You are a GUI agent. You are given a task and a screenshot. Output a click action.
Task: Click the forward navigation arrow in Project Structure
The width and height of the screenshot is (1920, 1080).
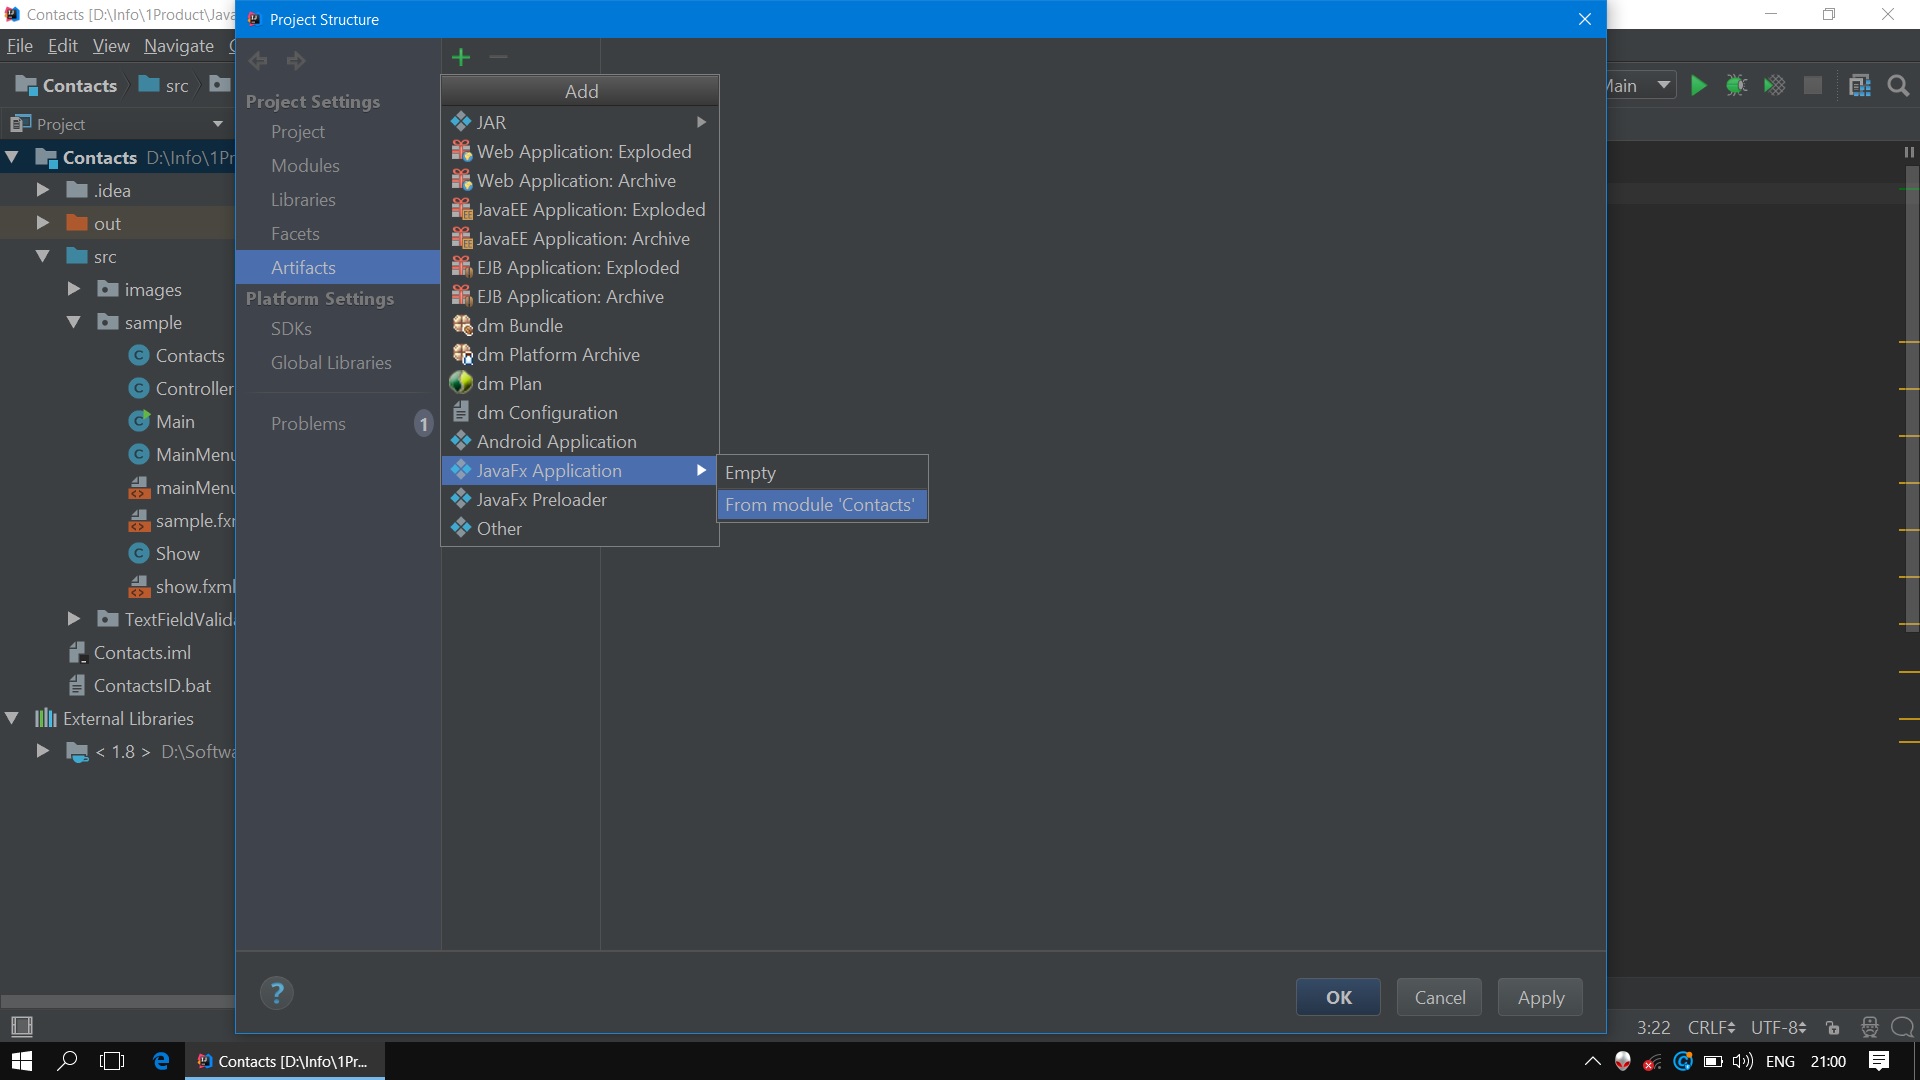tap(296, 61)
